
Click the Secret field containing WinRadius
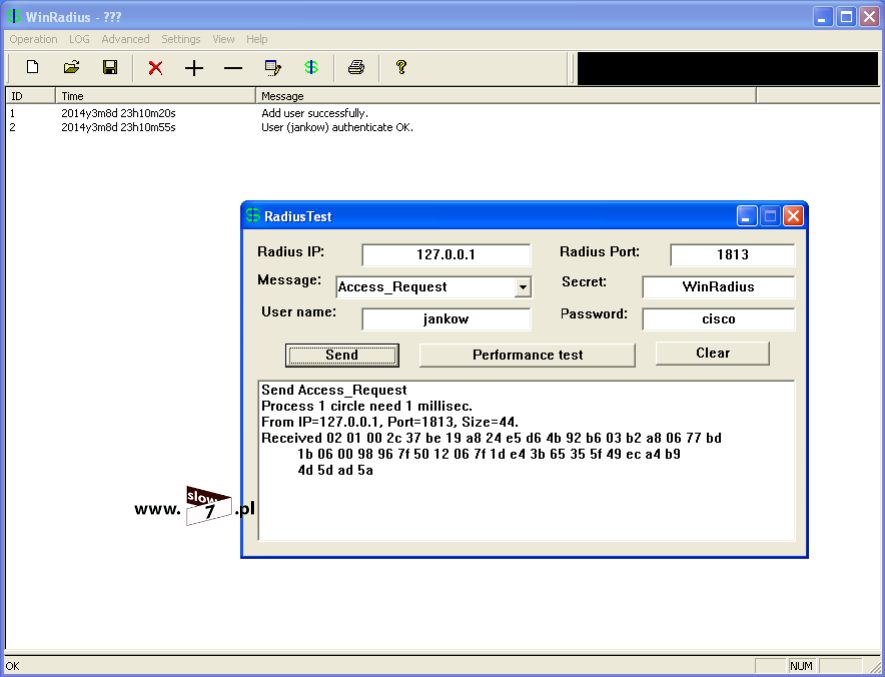tap(718, 287)
